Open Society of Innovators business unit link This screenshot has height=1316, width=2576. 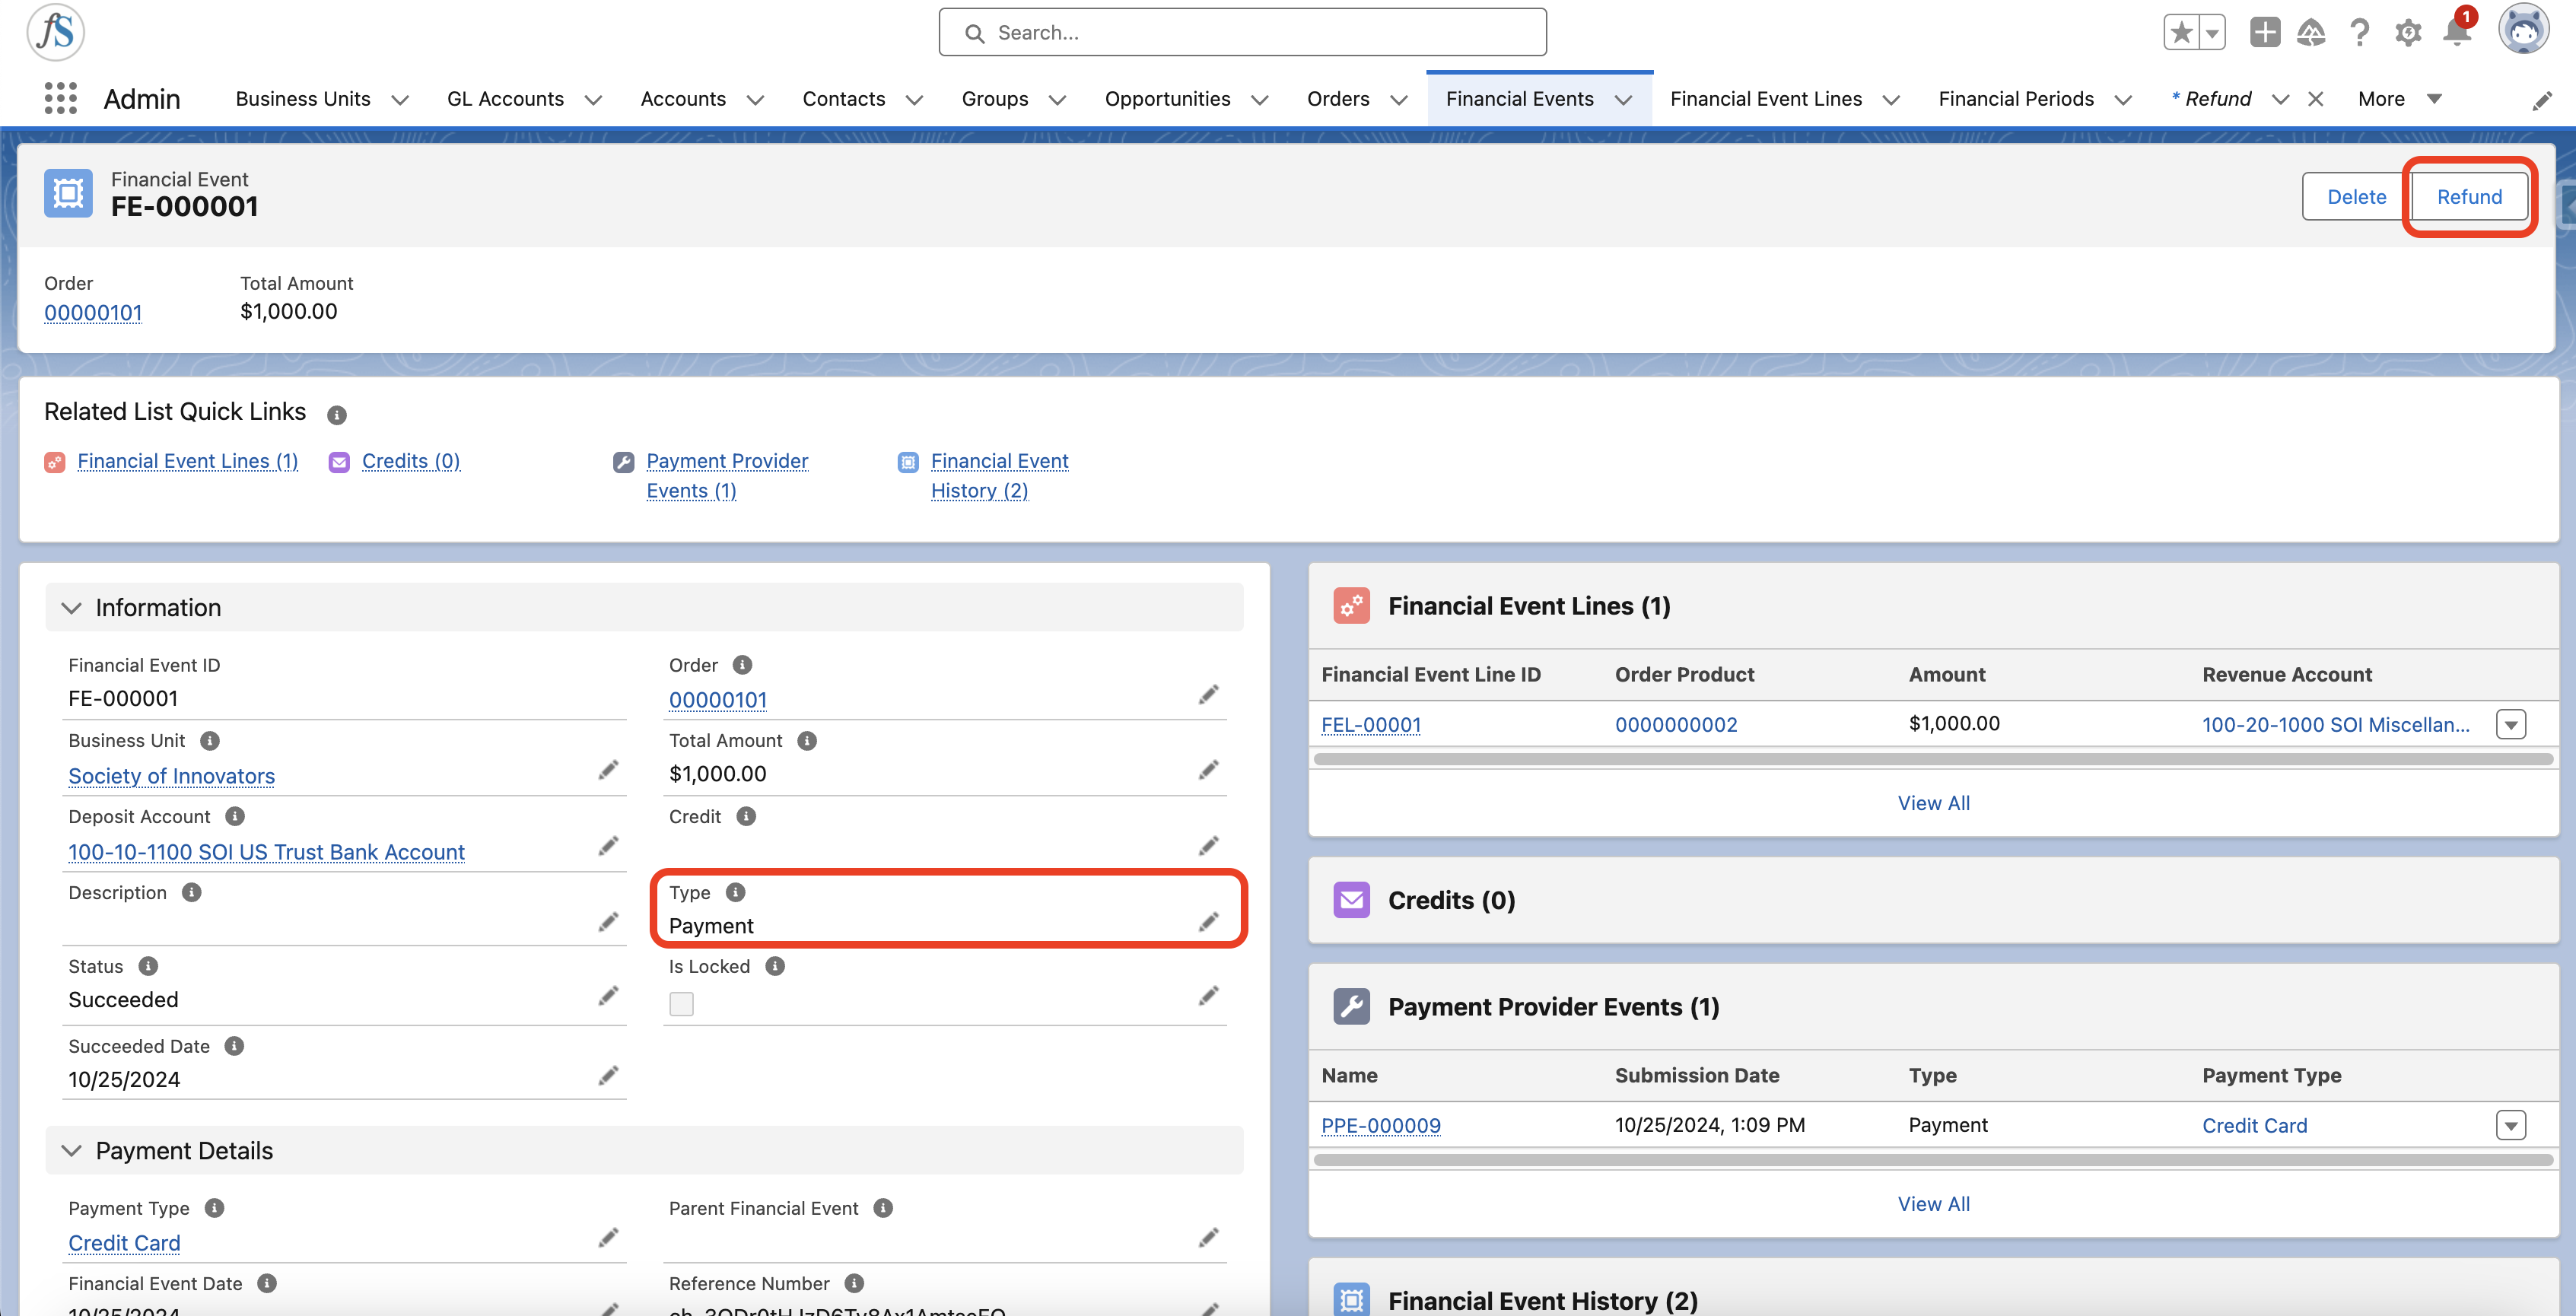pos(171,776)
